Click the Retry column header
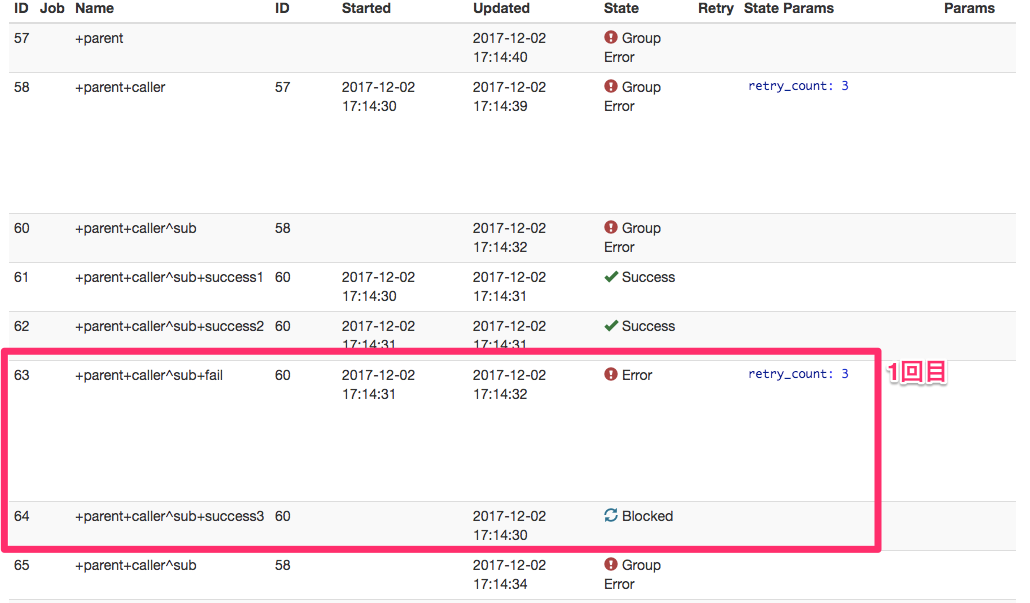This screenshot has height=603, width=1030. pos(715,8)
